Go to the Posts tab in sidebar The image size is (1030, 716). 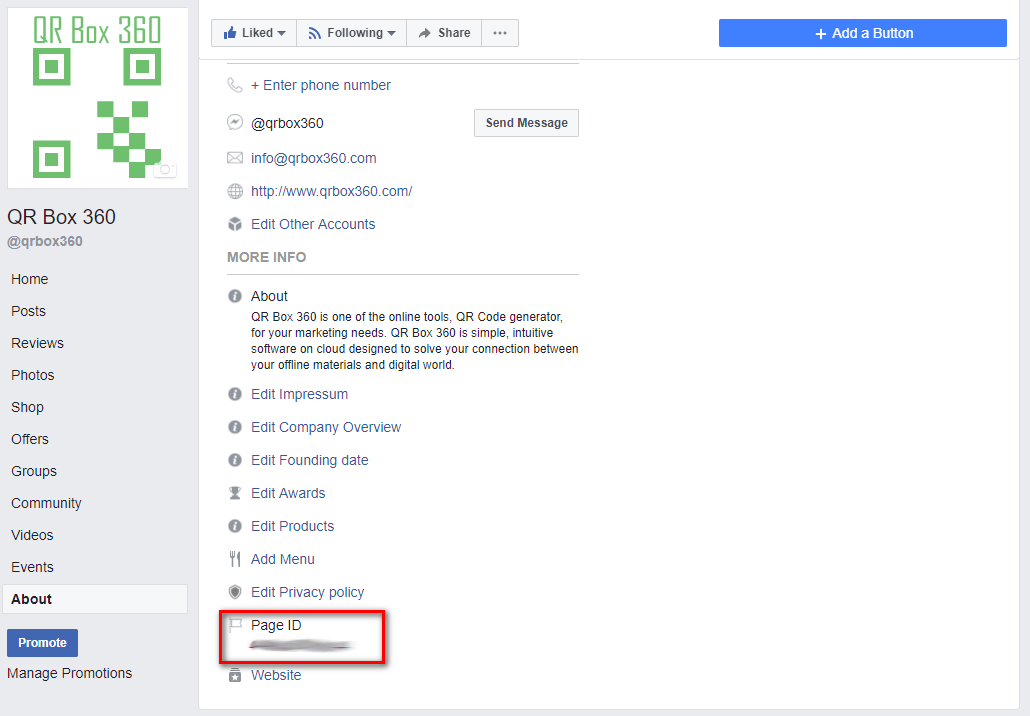point(28,311)
